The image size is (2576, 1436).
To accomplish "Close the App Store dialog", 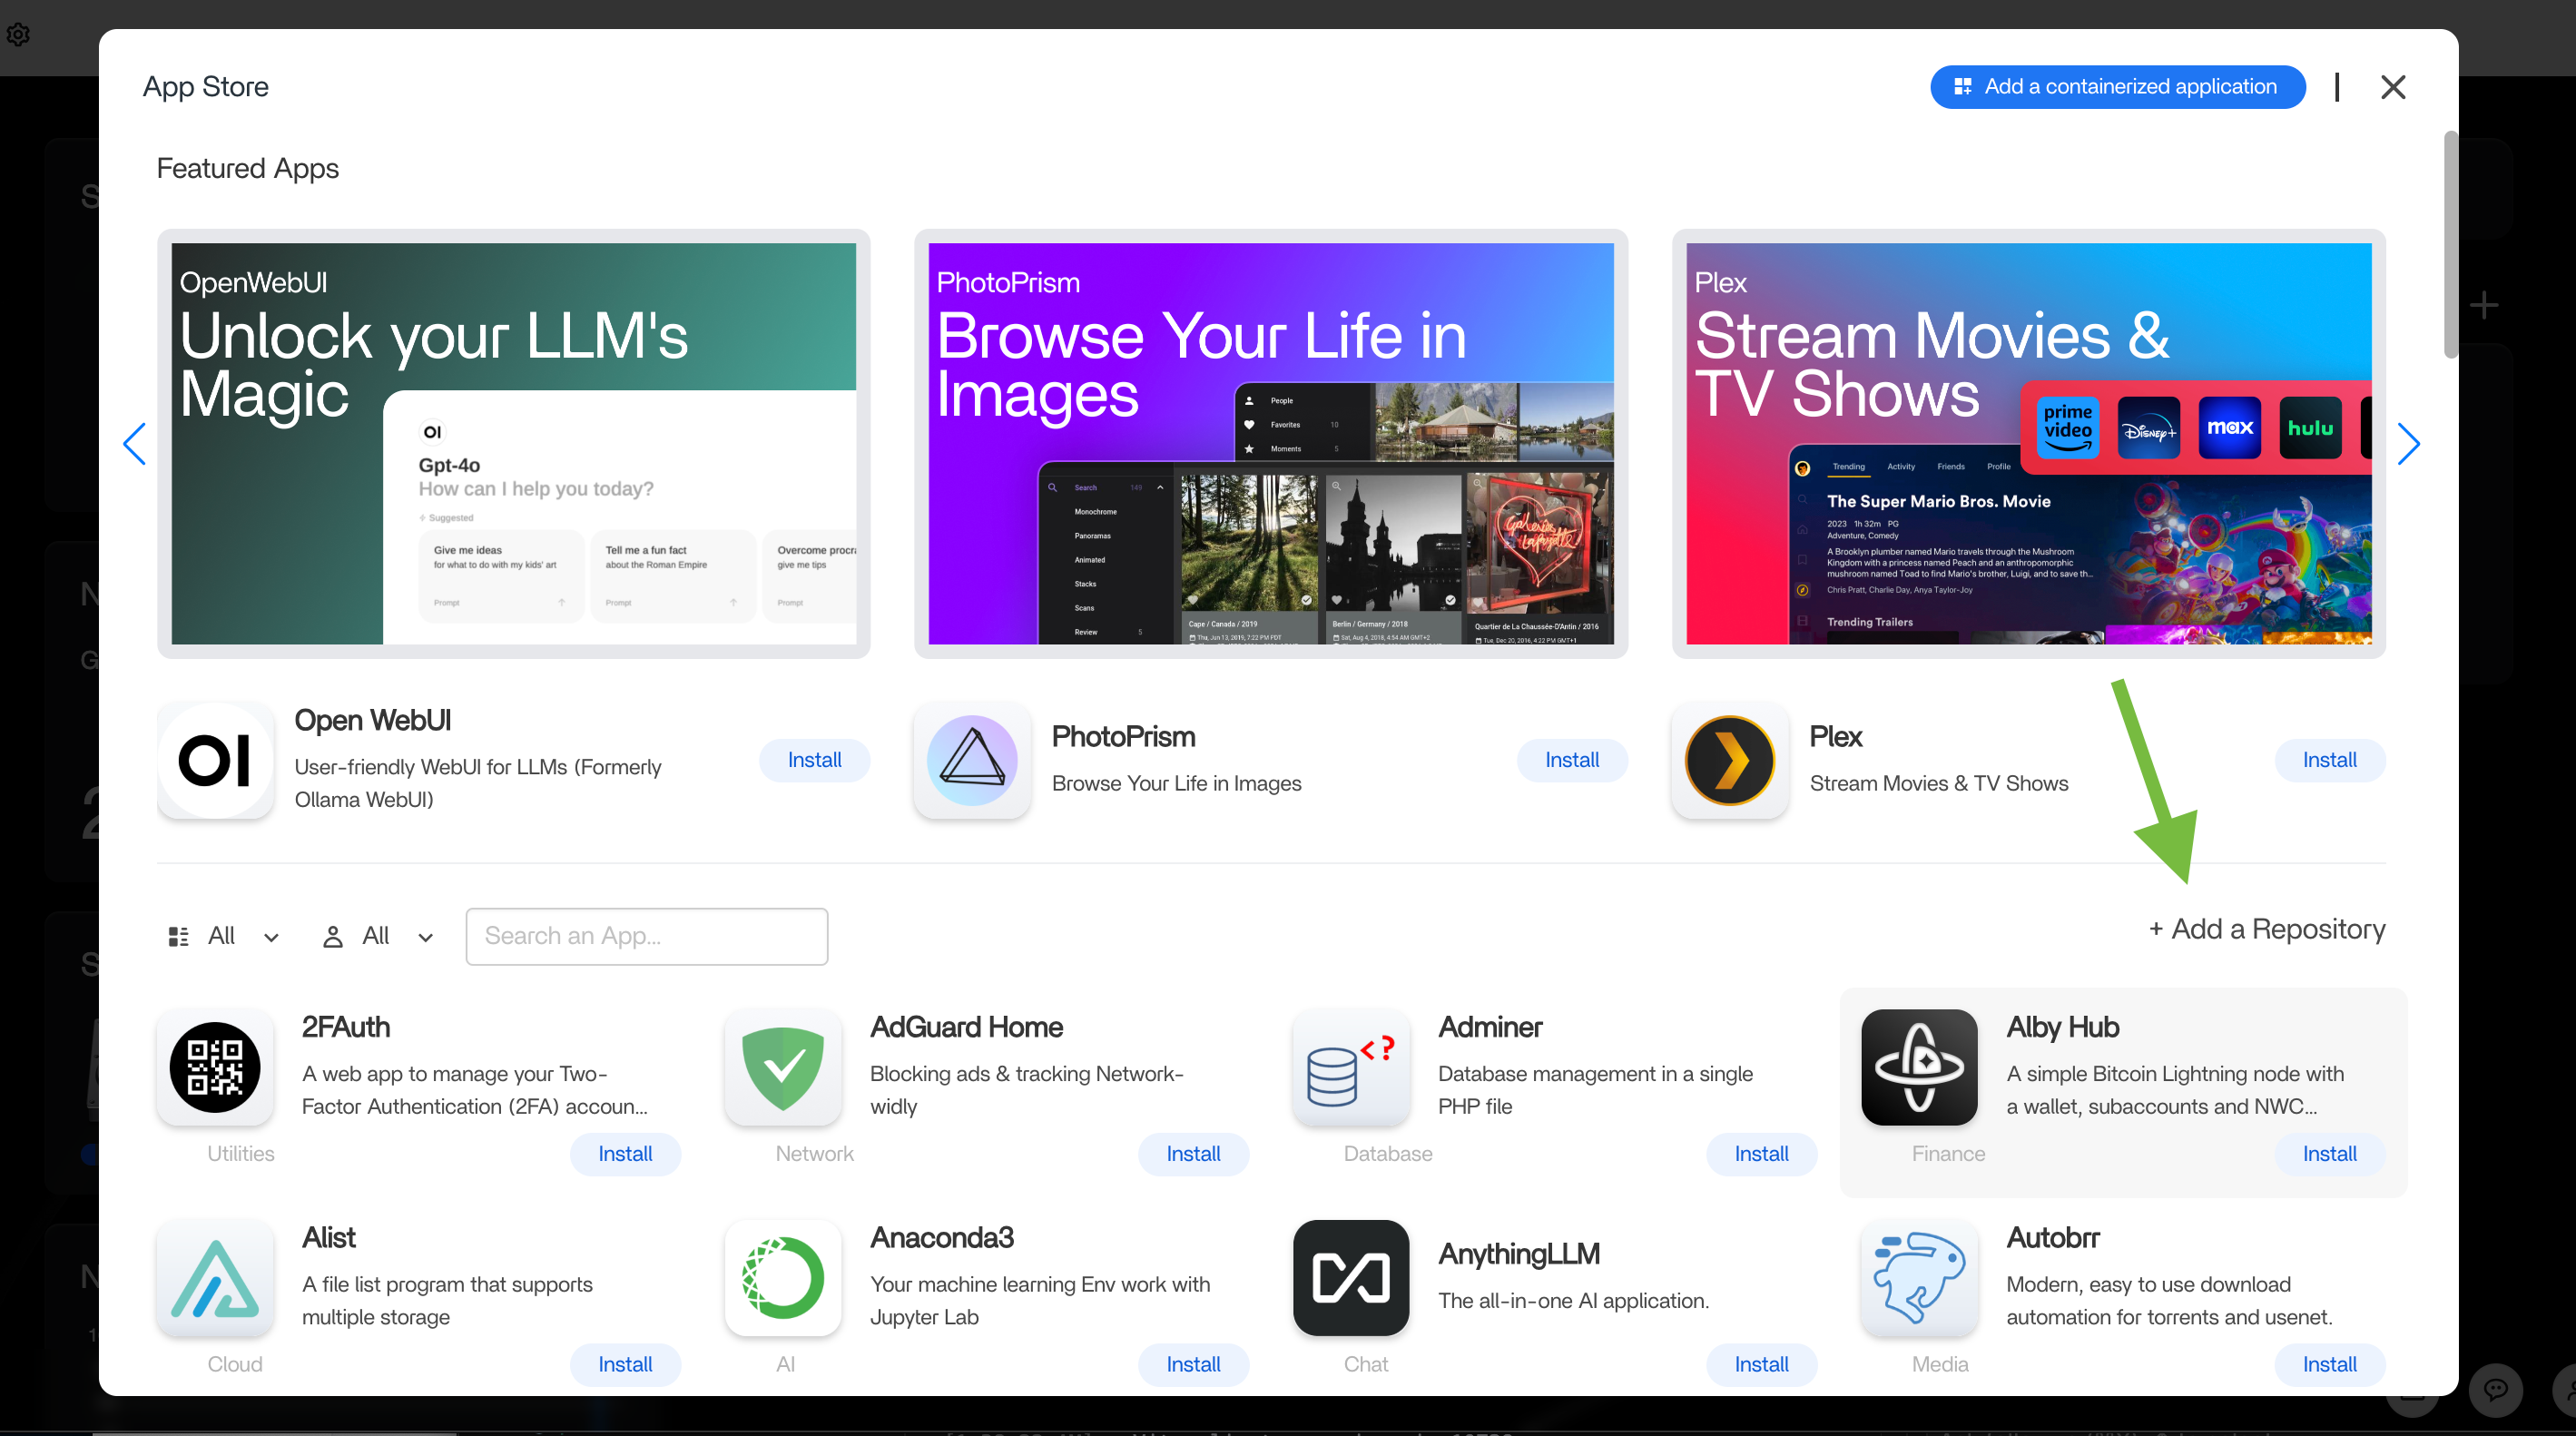I will (x=2393, y=87).
